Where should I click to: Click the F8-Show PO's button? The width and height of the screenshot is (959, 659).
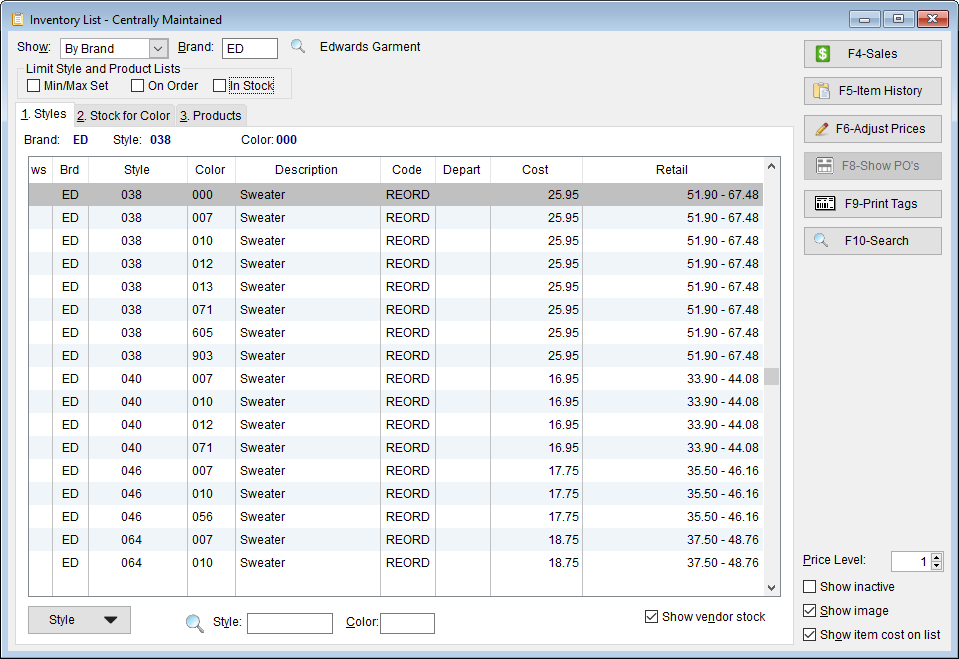(873, 166)
